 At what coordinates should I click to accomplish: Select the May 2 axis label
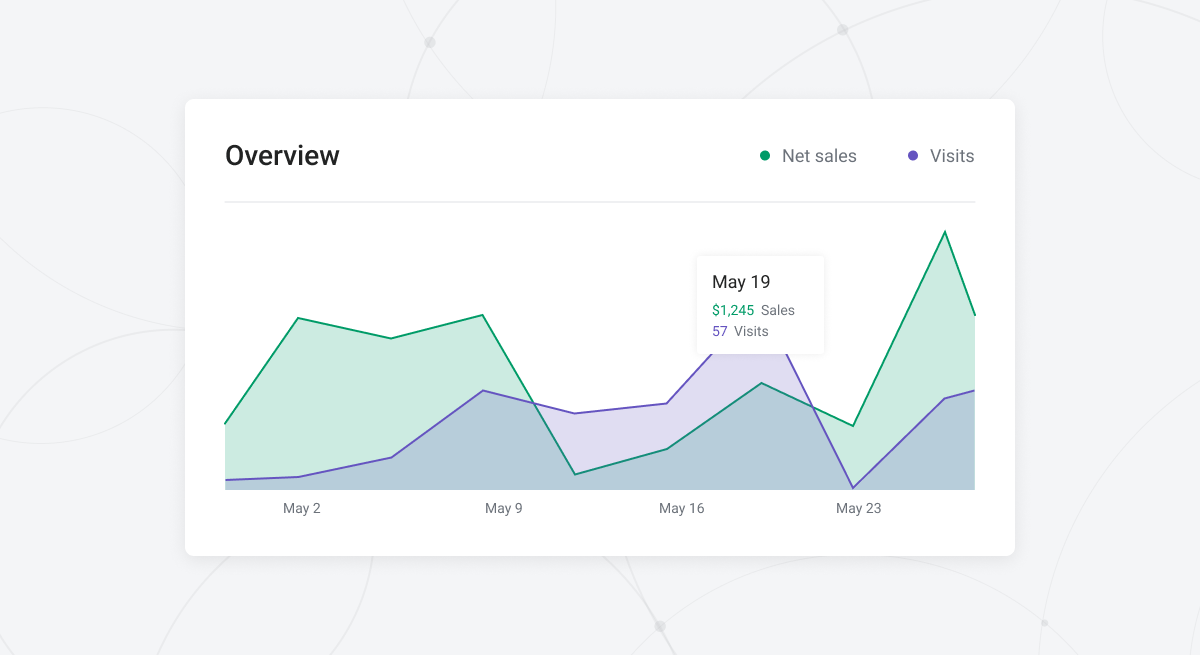[302, 508]
